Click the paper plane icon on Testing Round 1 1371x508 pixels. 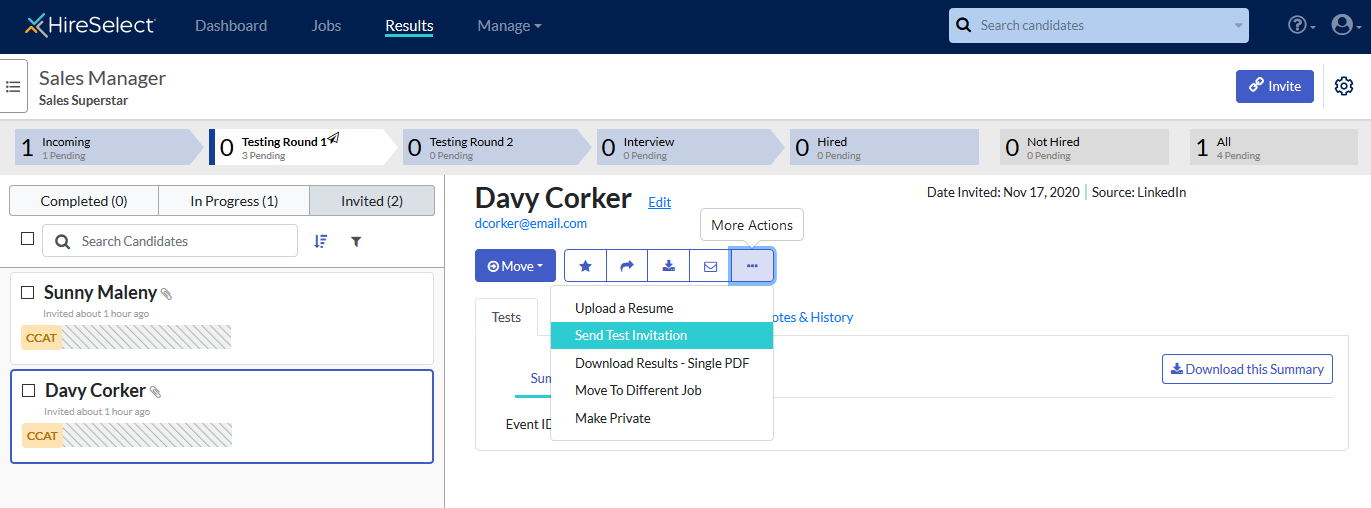(x=334, y=139)
